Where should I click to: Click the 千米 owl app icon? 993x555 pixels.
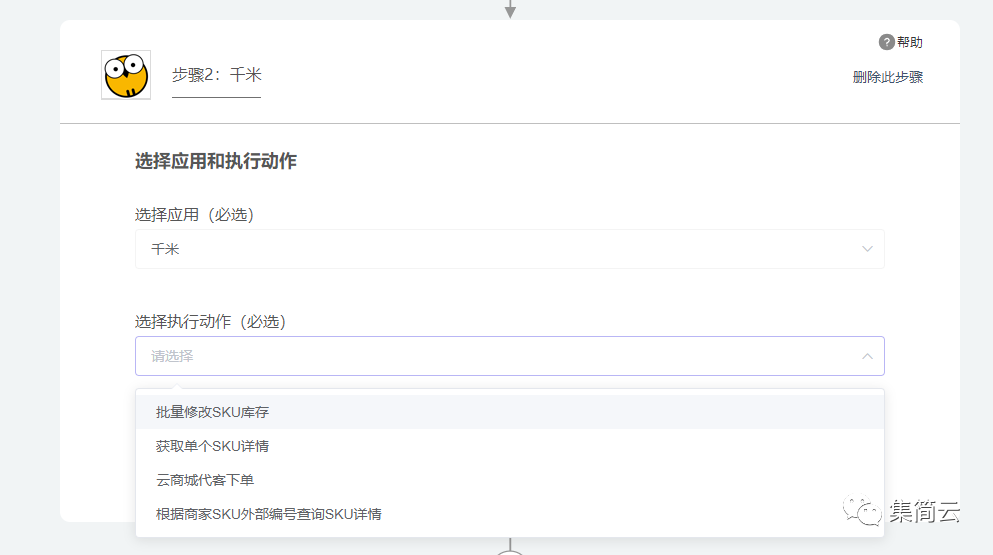pyautogui.click(x=126, y=75)
